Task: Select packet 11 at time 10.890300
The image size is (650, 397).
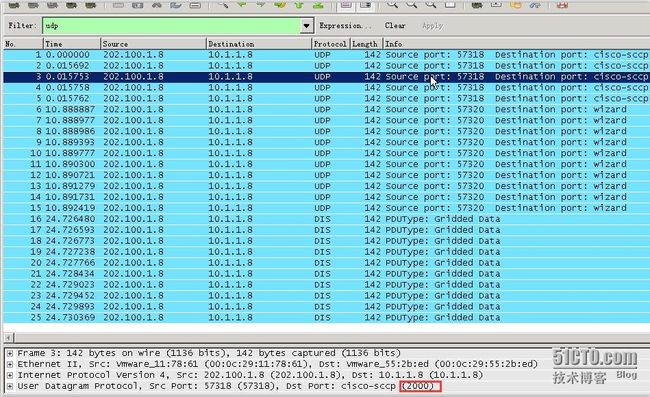Action: coord(327,164)
